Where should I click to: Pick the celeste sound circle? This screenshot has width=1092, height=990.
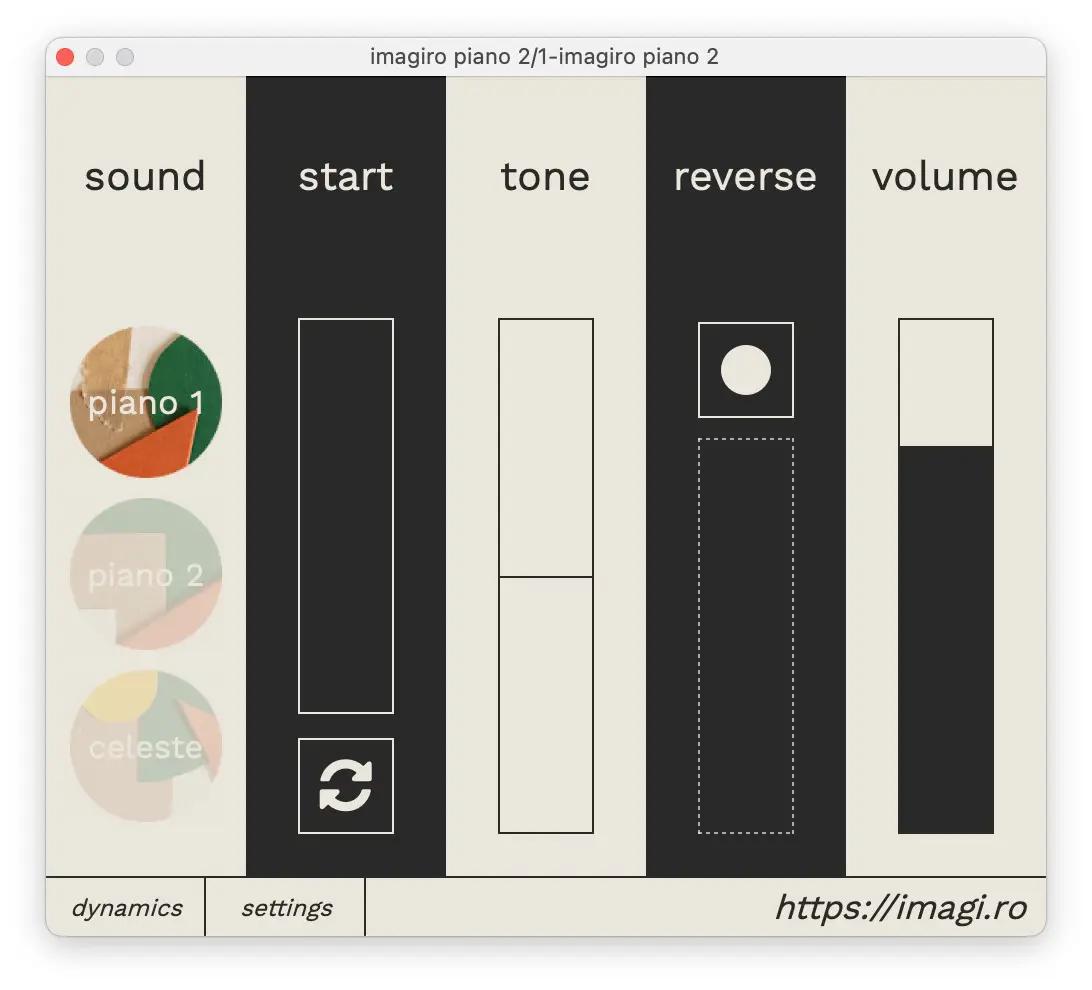(146, 746)
